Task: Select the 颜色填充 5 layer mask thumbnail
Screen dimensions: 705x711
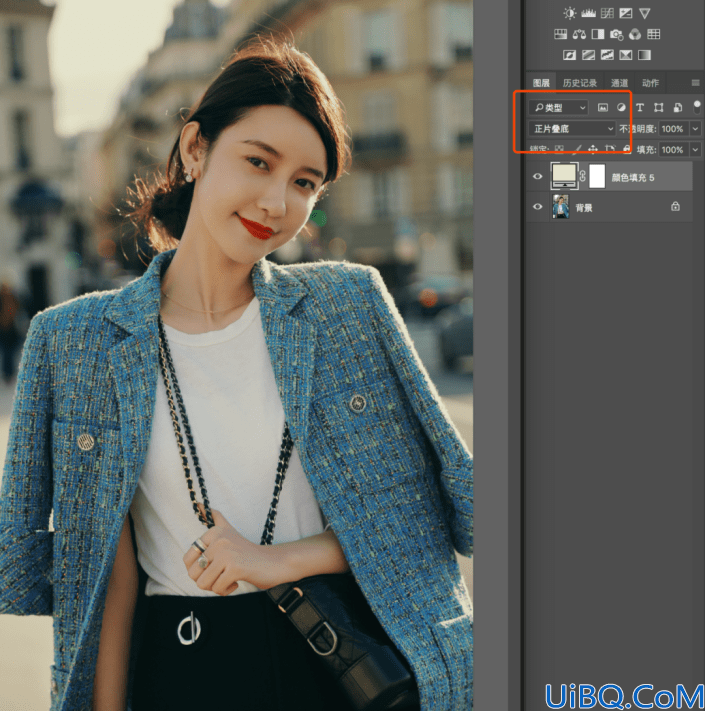Action: (597, 176)
